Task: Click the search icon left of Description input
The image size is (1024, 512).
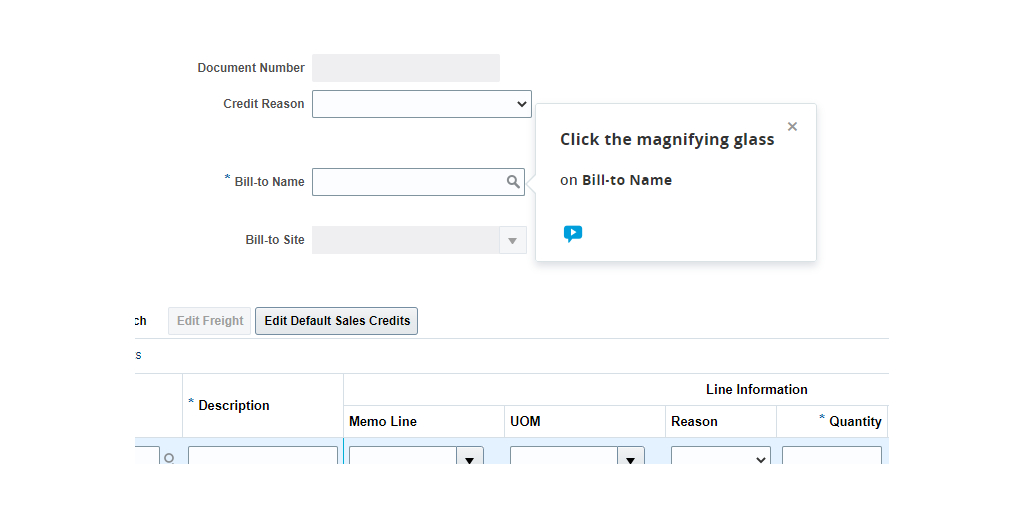Action: [169, 458]
